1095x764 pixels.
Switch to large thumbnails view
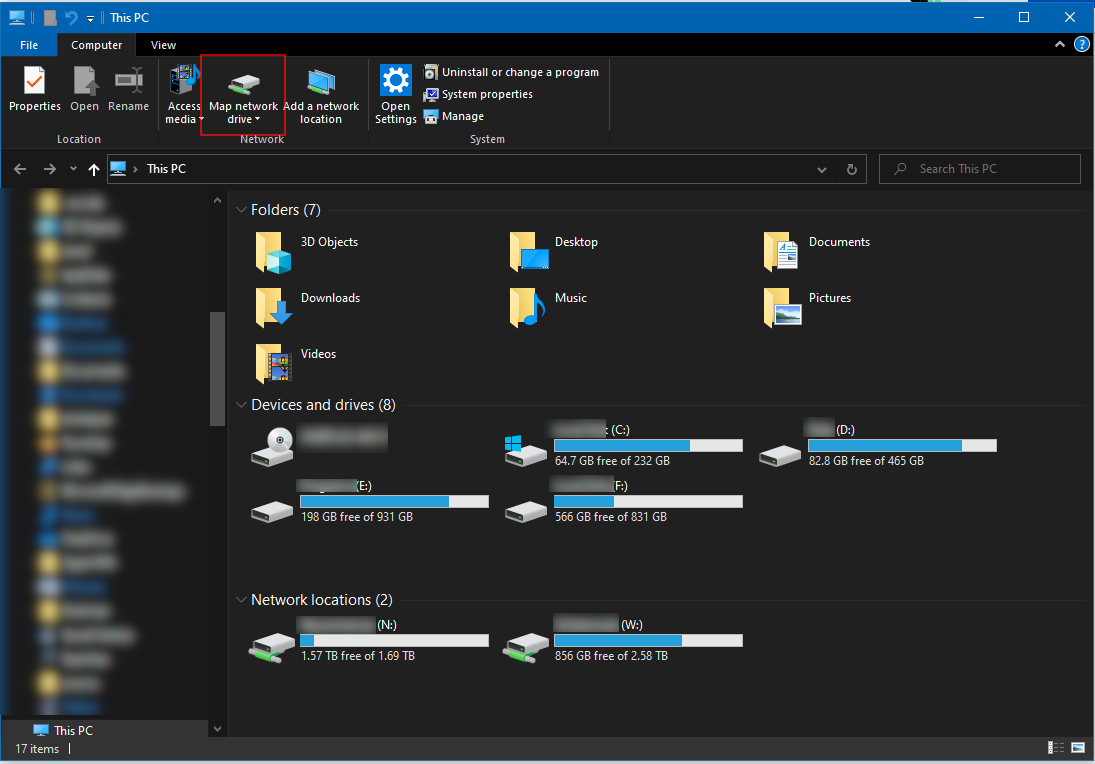click(1078, 748)
